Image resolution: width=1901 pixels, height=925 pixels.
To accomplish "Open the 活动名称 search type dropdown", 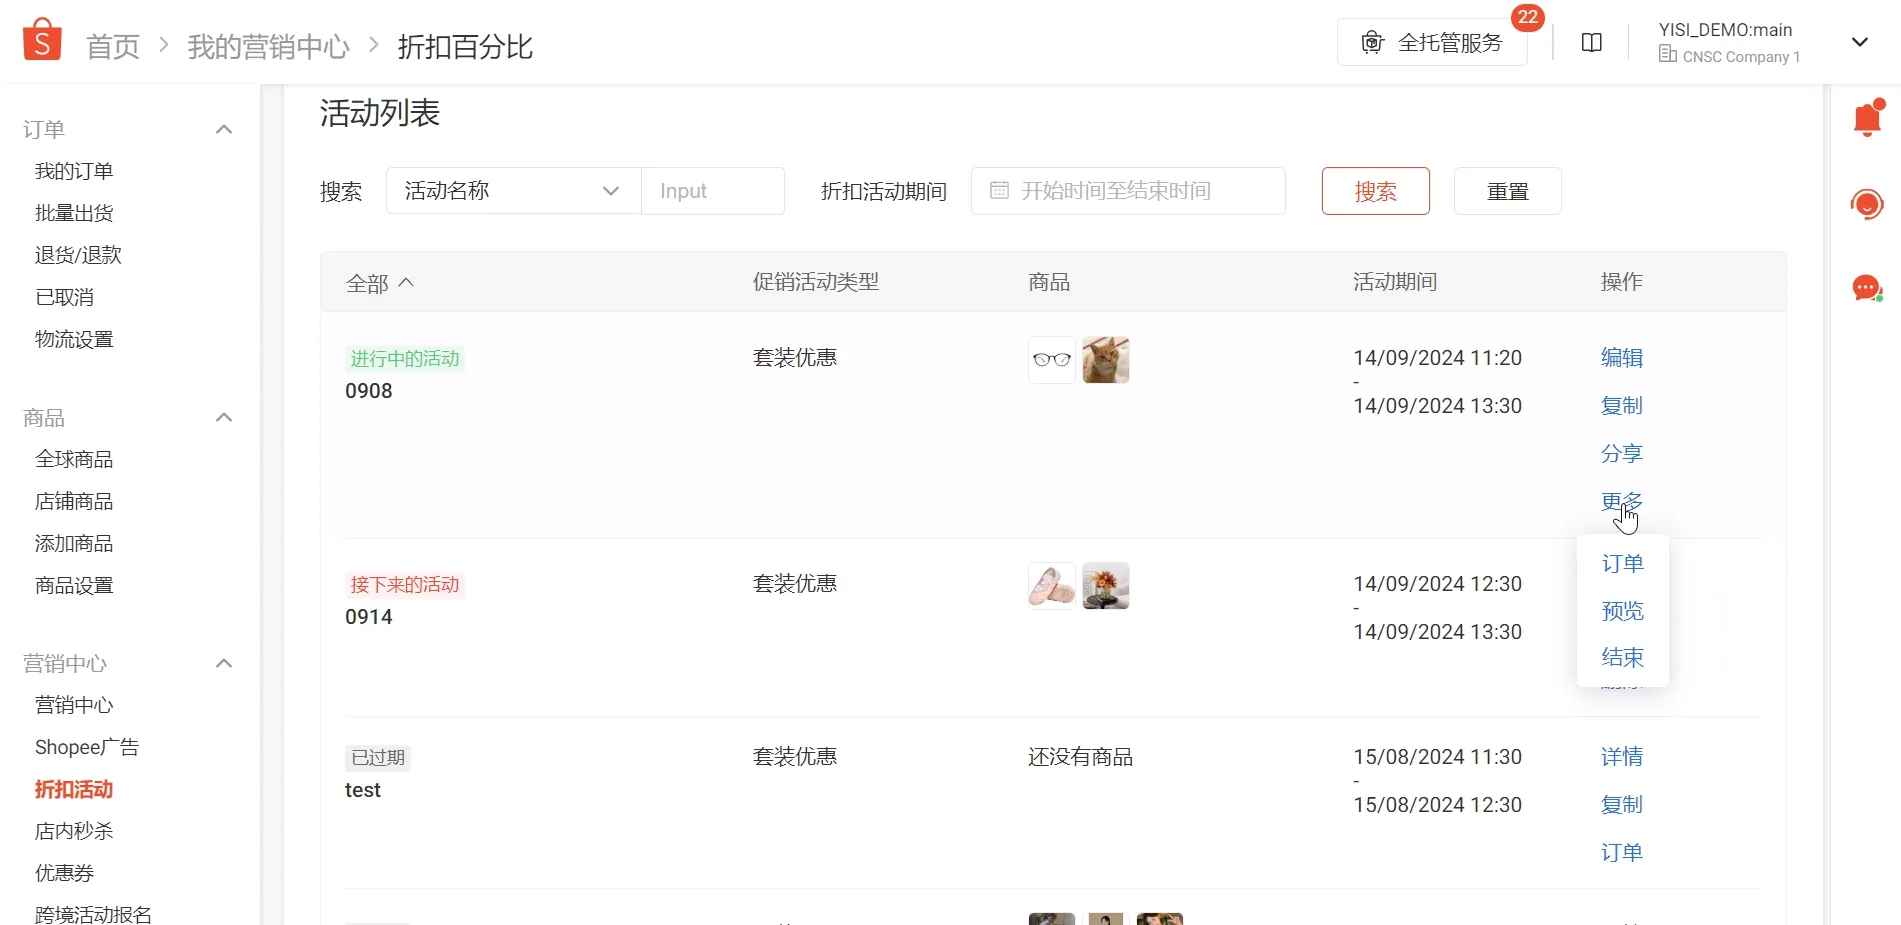I will 610,190.
